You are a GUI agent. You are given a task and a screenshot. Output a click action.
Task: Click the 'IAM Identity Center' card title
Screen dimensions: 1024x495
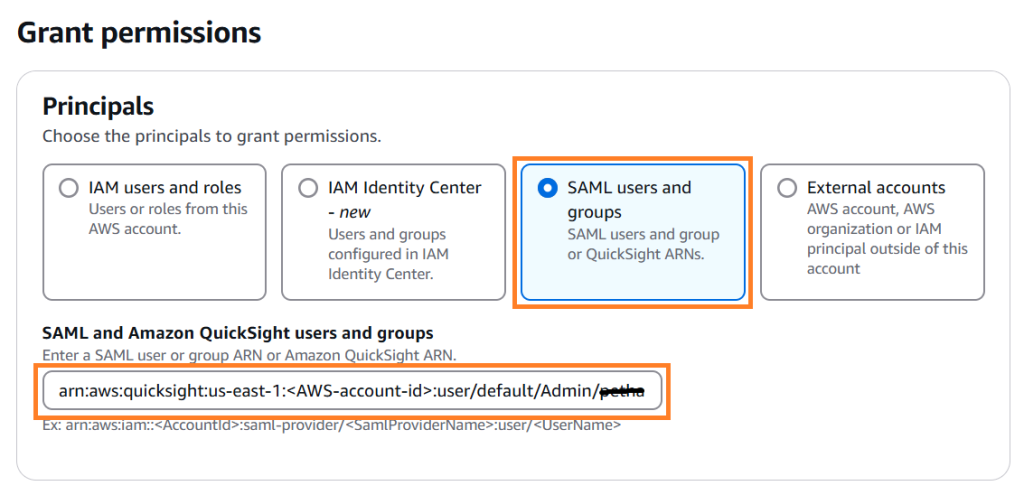(405, 187)
